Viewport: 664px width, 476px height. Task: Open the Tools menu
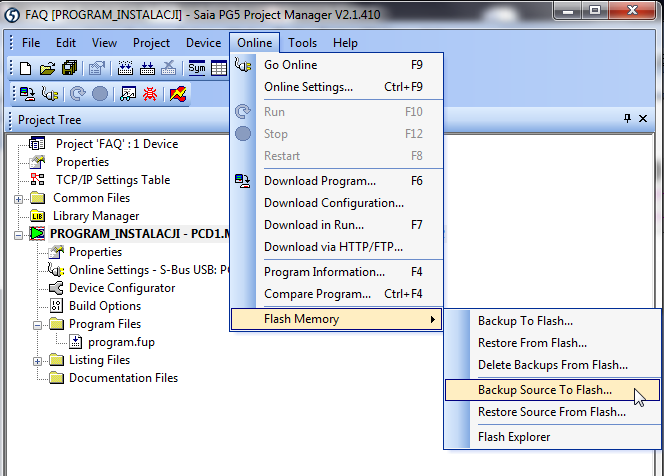pyautogui.click(x=302, y=43)
